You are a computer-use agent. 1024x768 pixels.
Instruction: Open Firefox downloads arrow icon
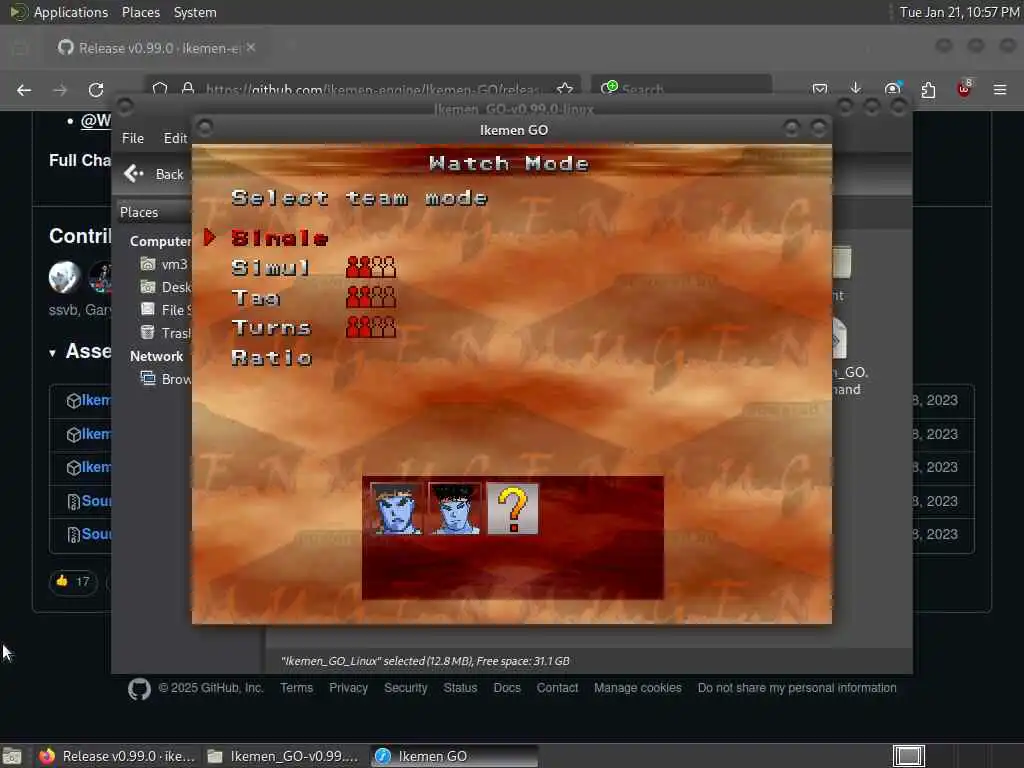(x=856, y=88)
